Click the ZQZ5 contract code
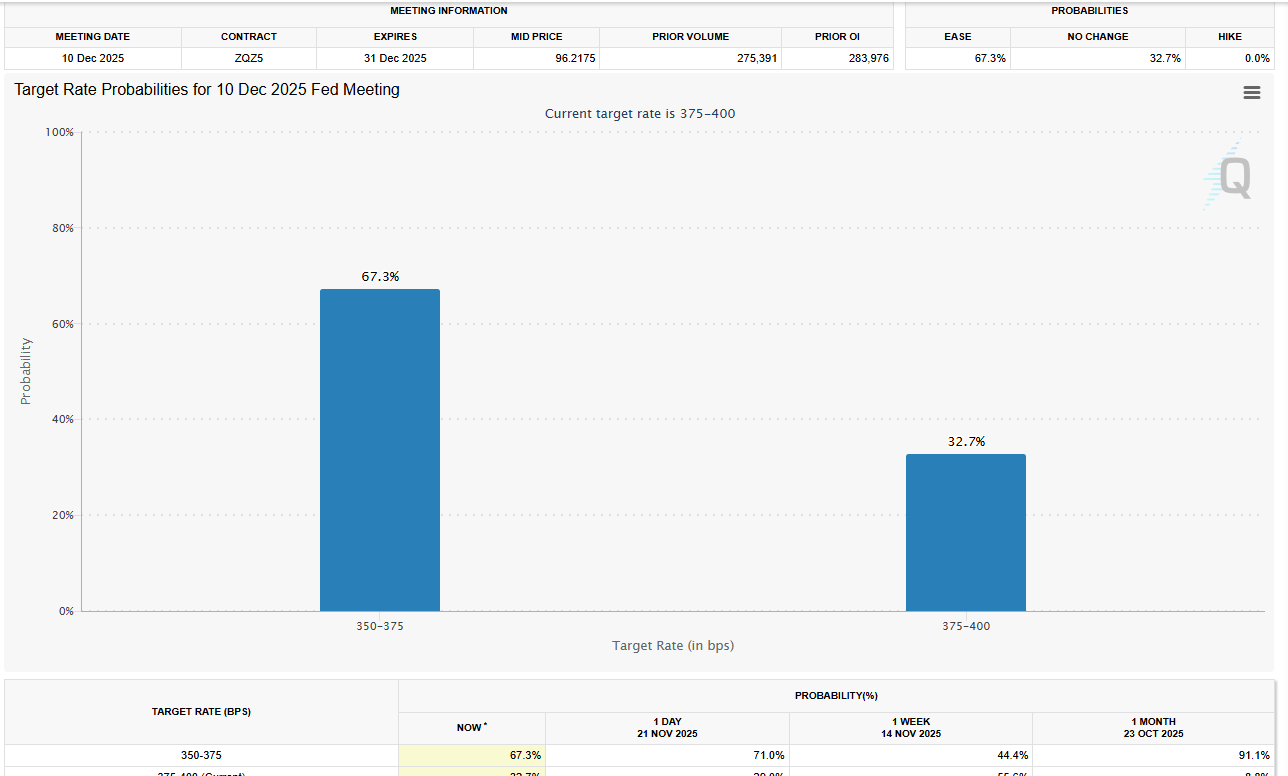Image resolution: width=1288 pixels, height=776 pixels. 248,58
